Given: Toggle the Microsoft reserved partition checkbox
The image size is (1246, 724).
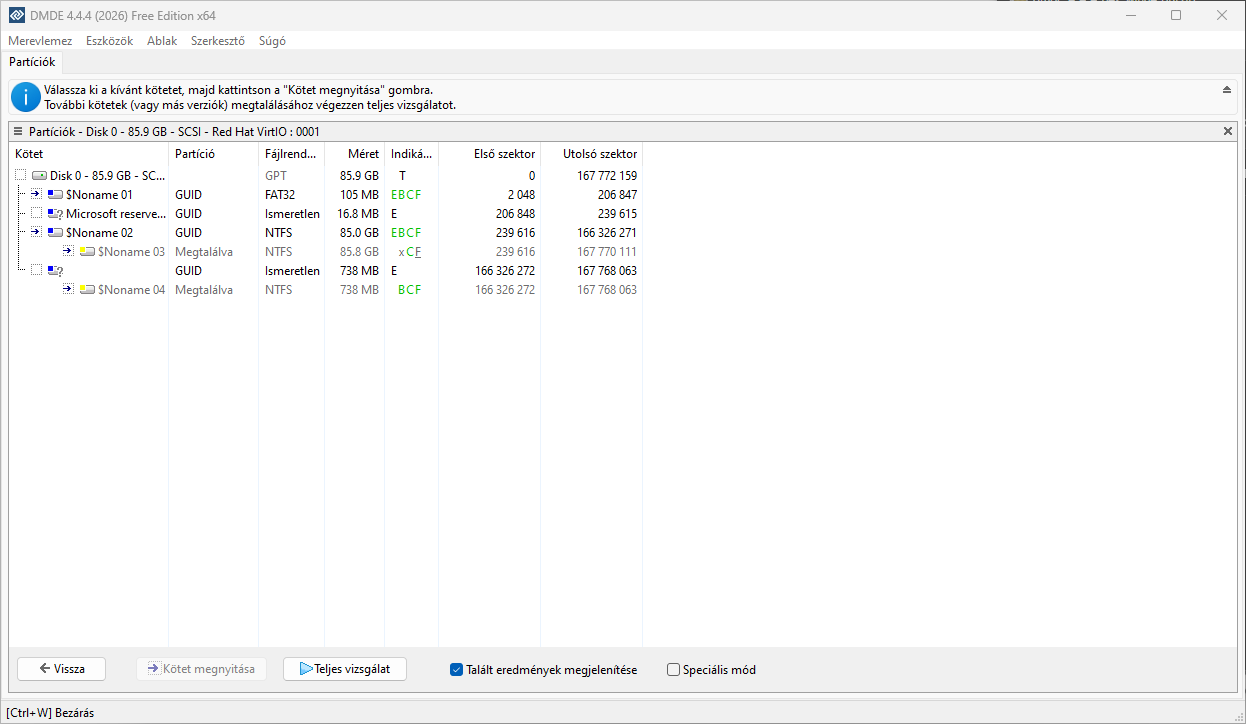Looking at the screenshot, I should [37, 214].
